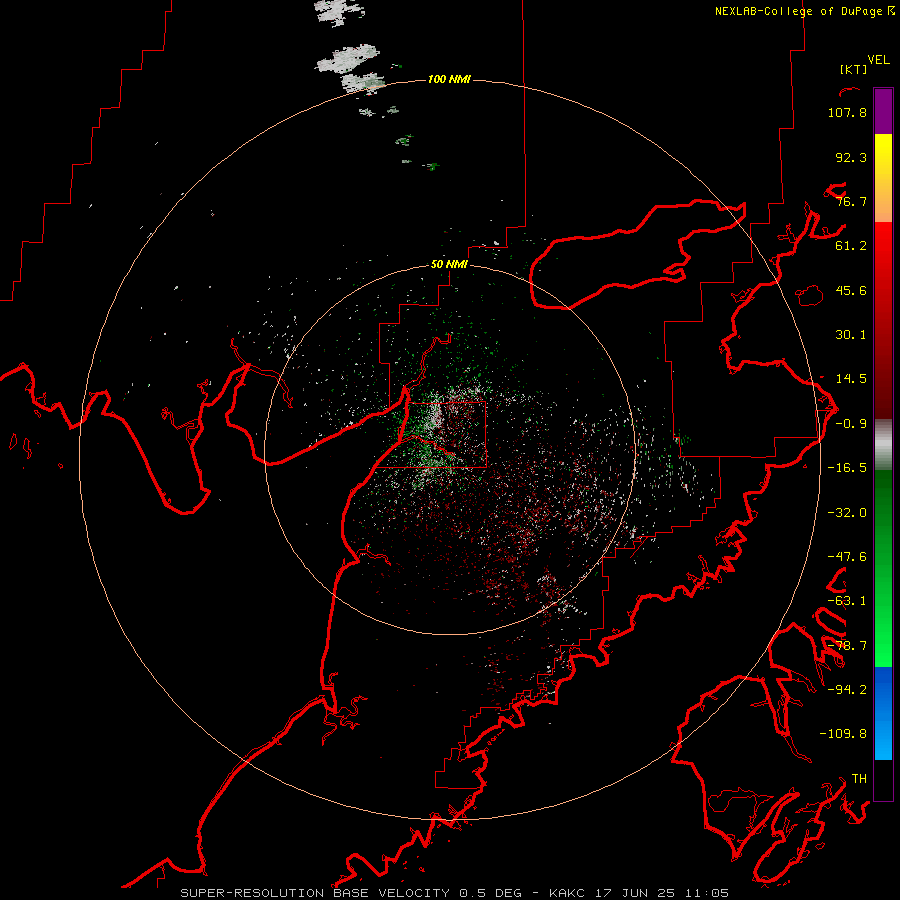The width and height of the screenshot is (900, 900).
Task: Click the [KT] units label
Action: click(x=854, y=69)
